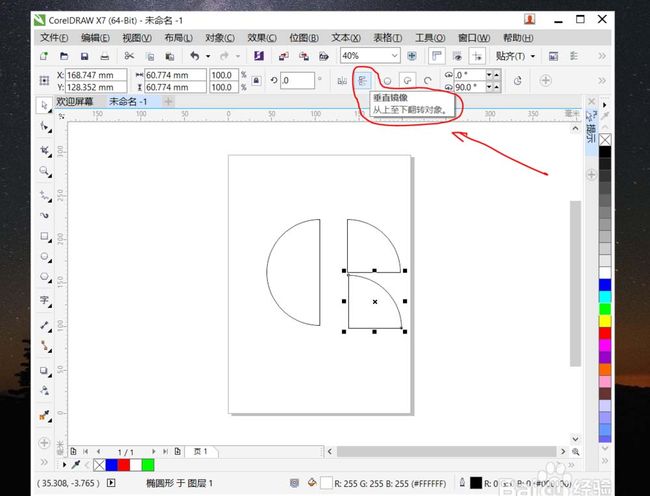Viewport: 650px width, 496px height.
Task: Cut selection with the scissors icon
Action: [129, 56]
